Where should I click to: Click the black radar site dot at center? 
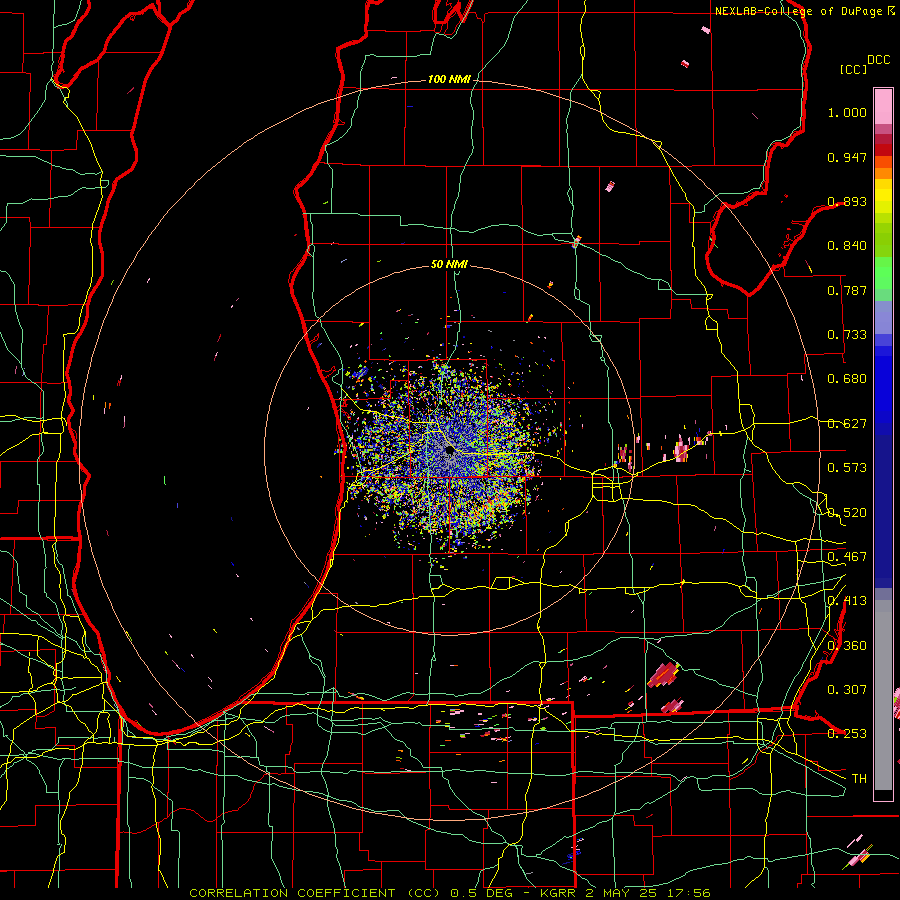tap(449, 450)
